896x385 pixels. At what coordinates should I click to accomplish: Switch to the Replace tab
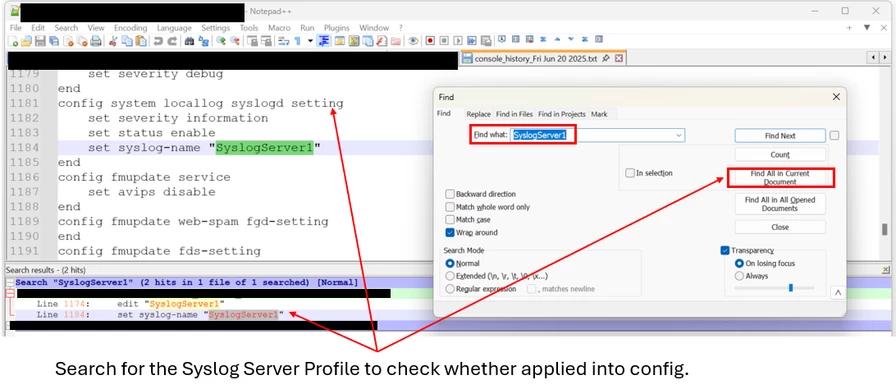click(479, 114)
